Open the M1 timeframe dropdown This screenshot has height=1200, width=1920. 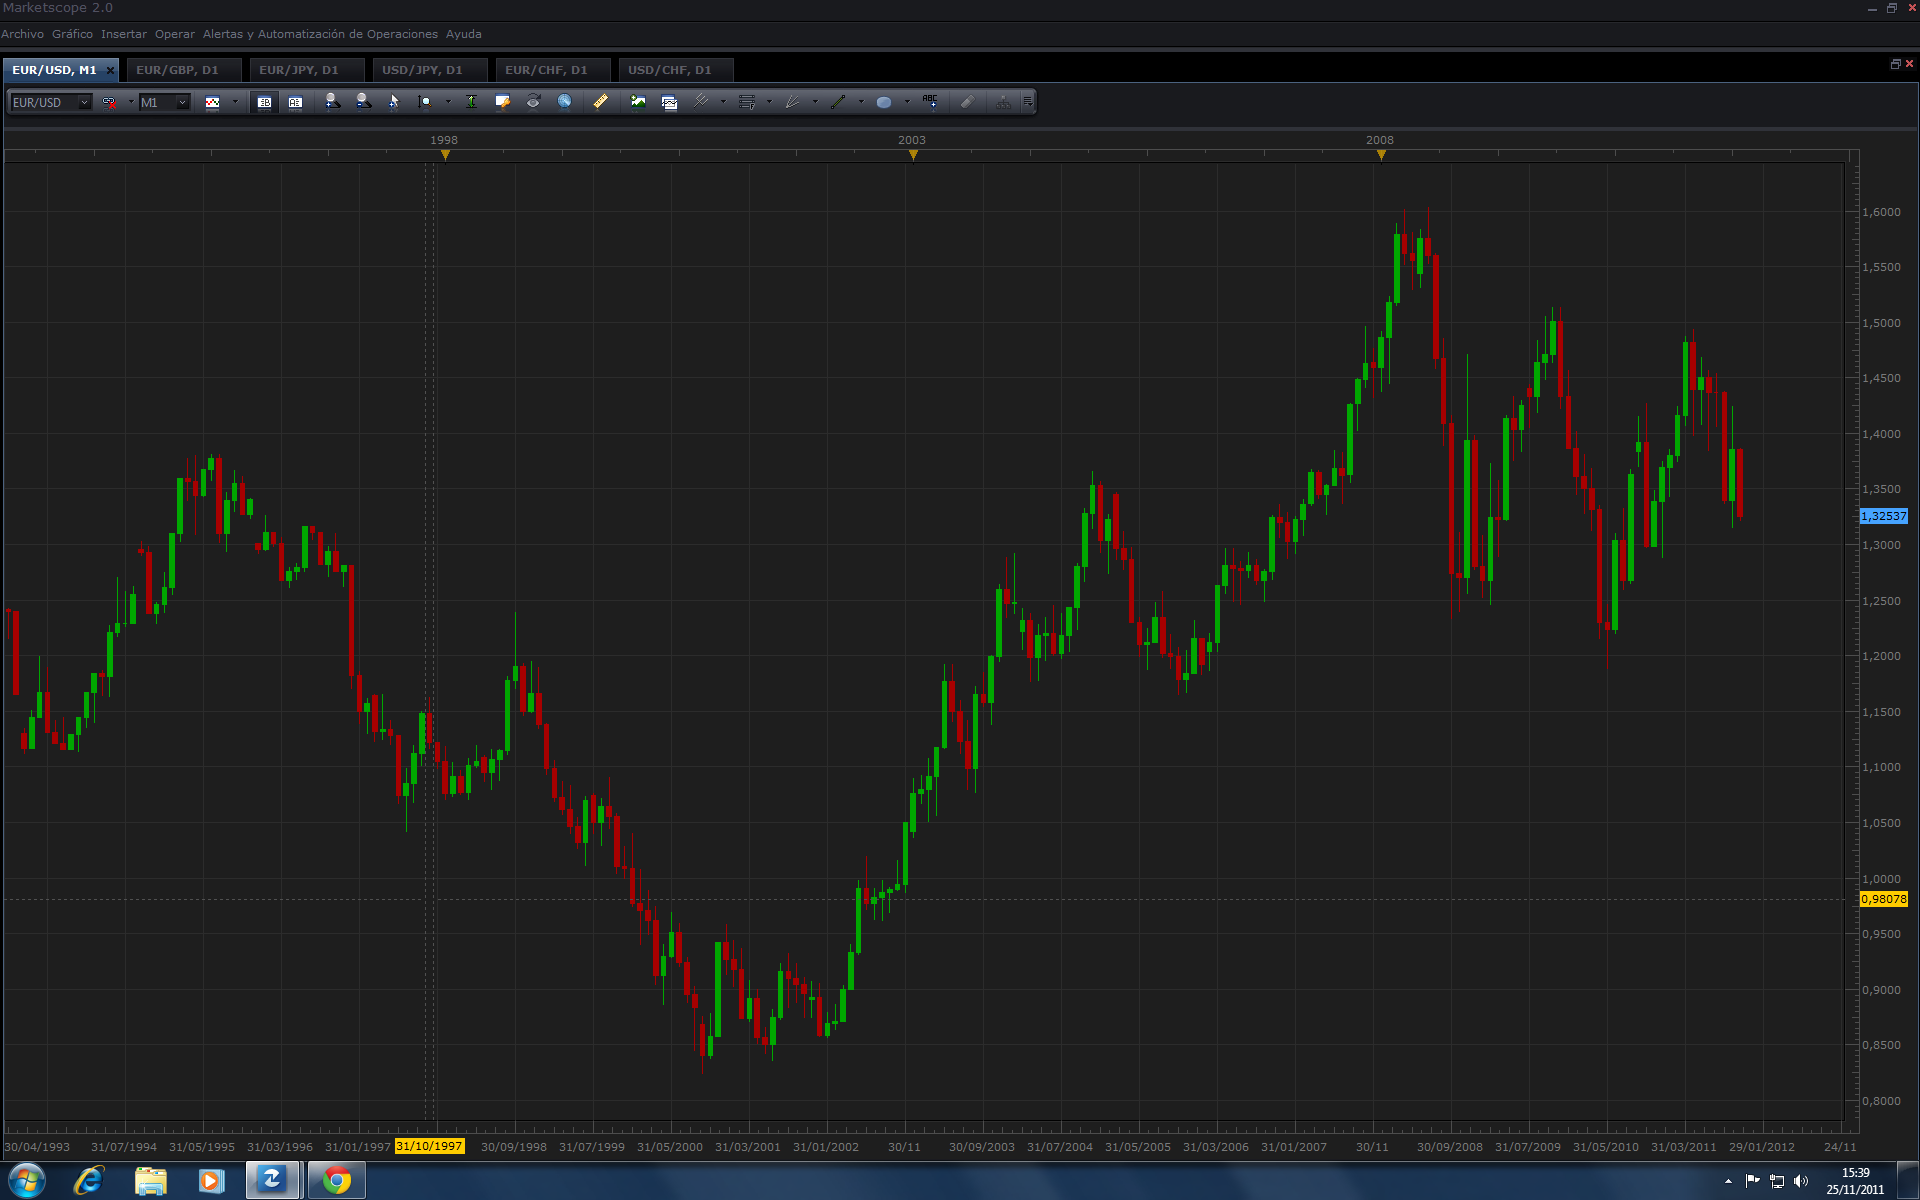pos(182,102)
